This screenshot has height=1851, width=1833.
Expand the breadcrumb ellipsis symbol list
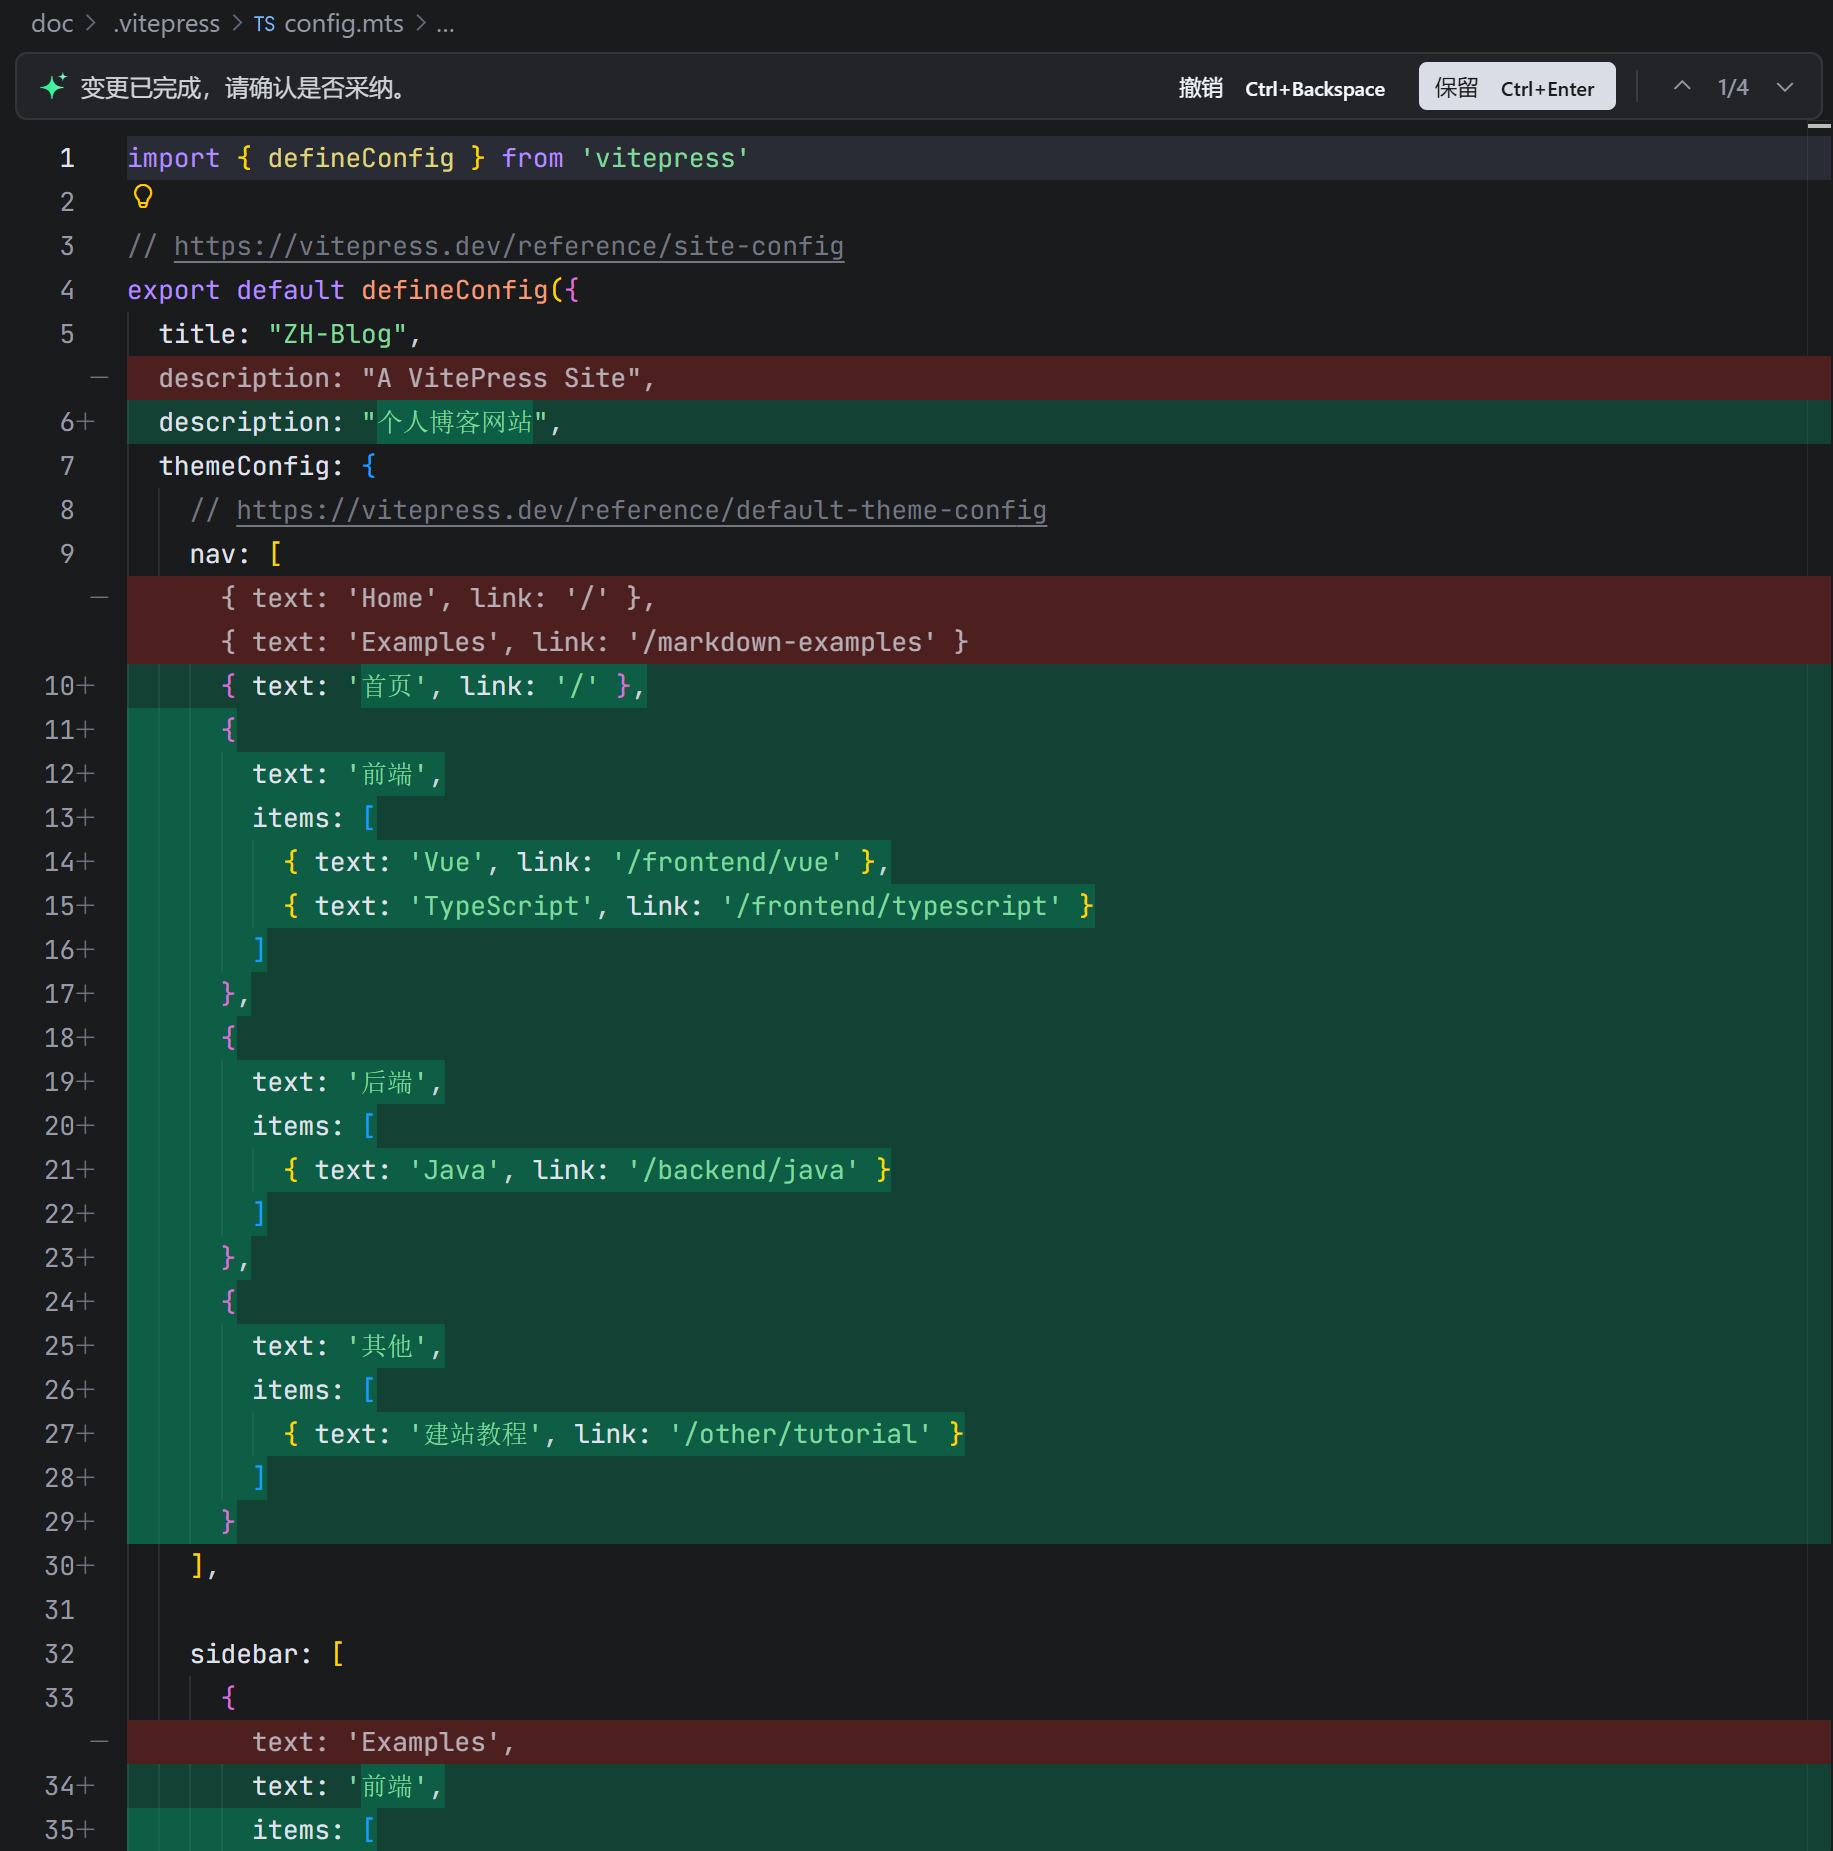[x=445, y=24]
